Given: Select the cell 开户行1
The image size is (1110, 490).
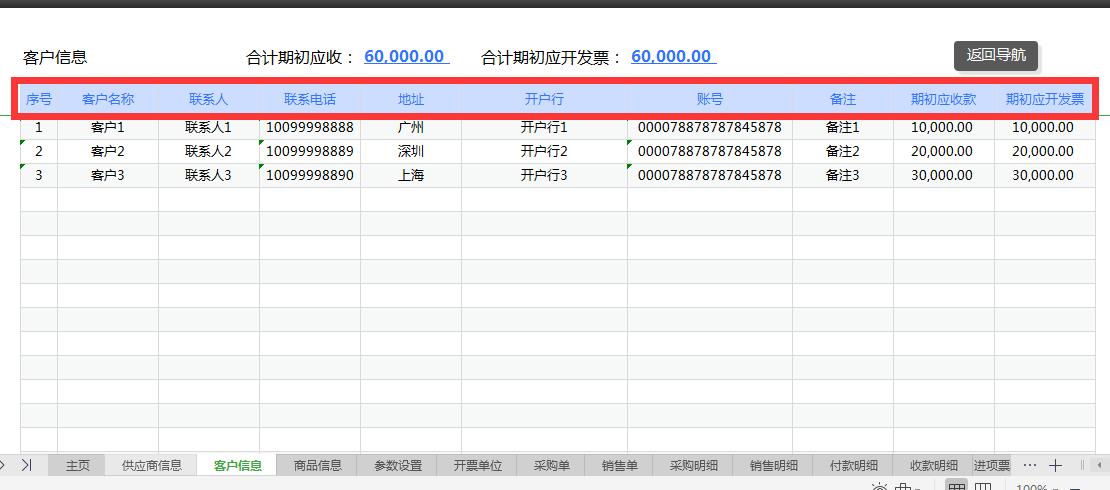Looking at the screenshot, I should [x=544, y=128].
